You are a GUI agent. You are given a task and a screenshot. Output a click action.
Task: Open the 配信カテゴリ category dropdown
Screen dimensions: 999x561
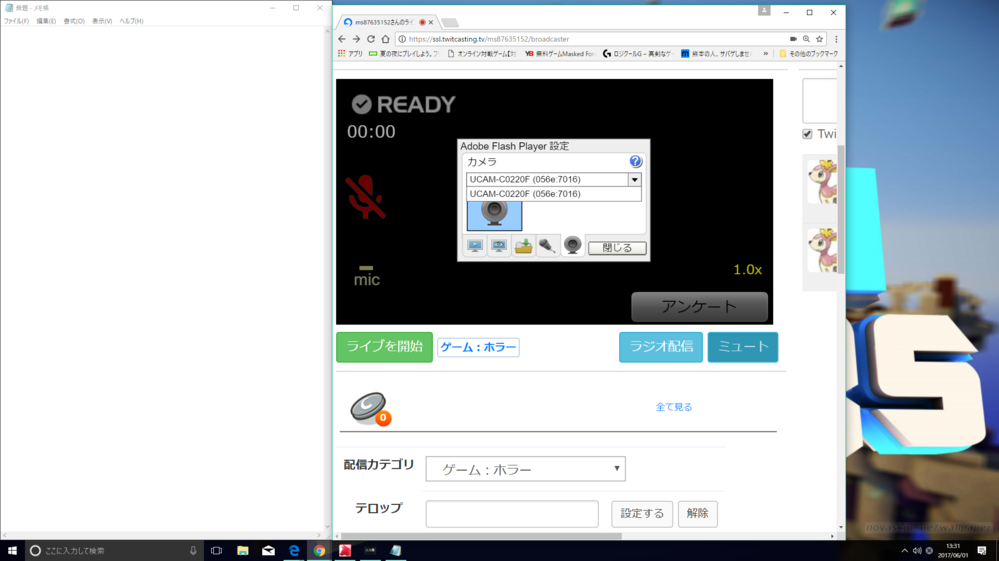(x=525, y=469)
